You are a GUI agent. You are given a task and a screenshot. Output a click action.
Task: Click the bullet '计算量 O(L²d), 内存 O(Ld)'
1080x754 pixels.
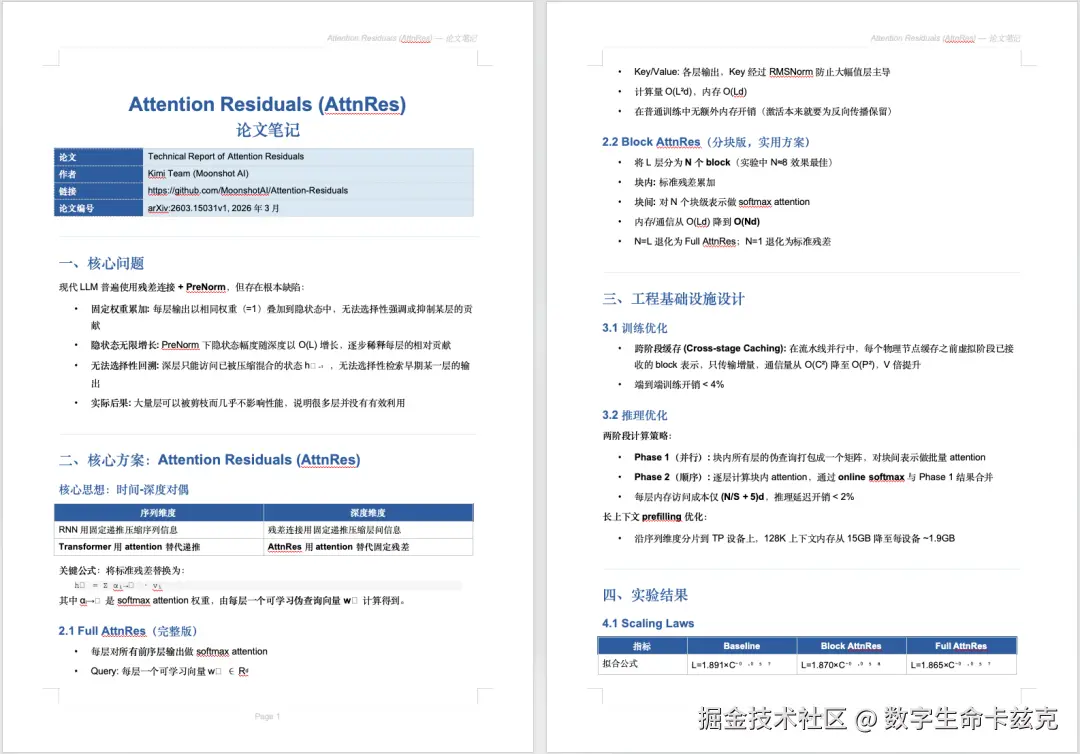tap(690, 92)
